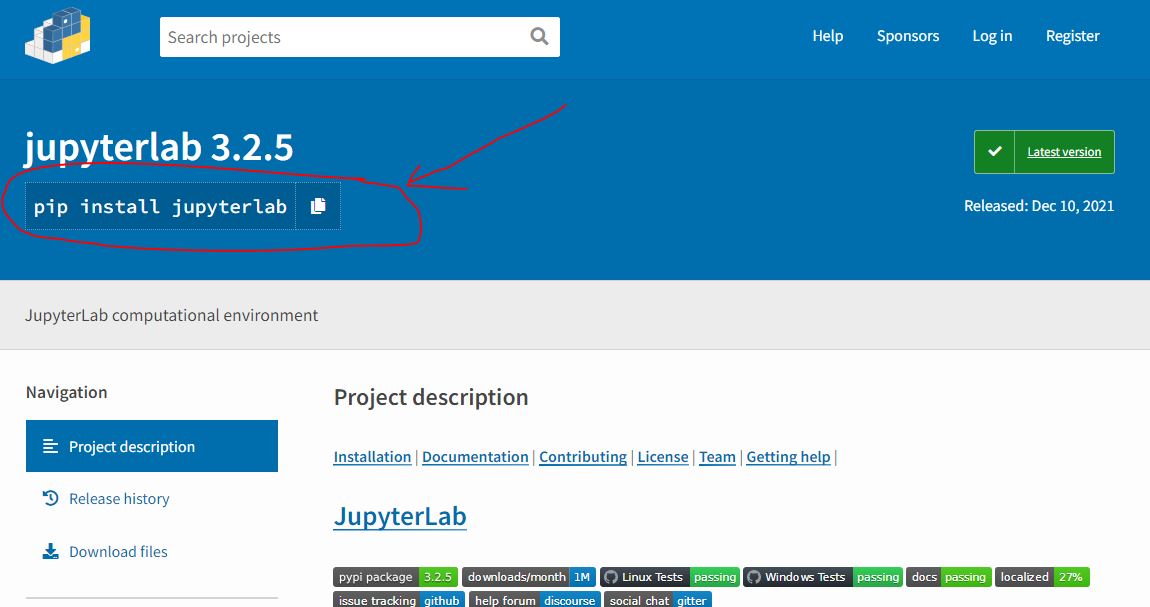
Task: Click the downloads/month 1M badge
Action: (527, 577)
